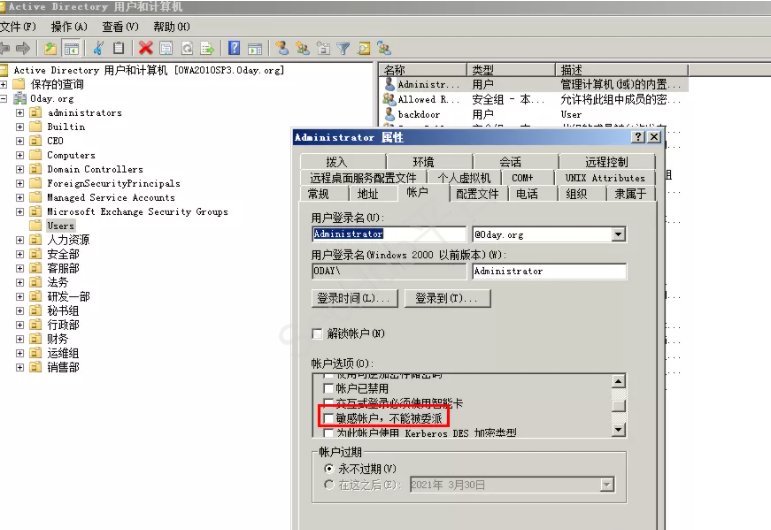Check the 解锁帐户 unlock account checkbox
Viewport: 771px width, 530px height.
pos(318,333)
